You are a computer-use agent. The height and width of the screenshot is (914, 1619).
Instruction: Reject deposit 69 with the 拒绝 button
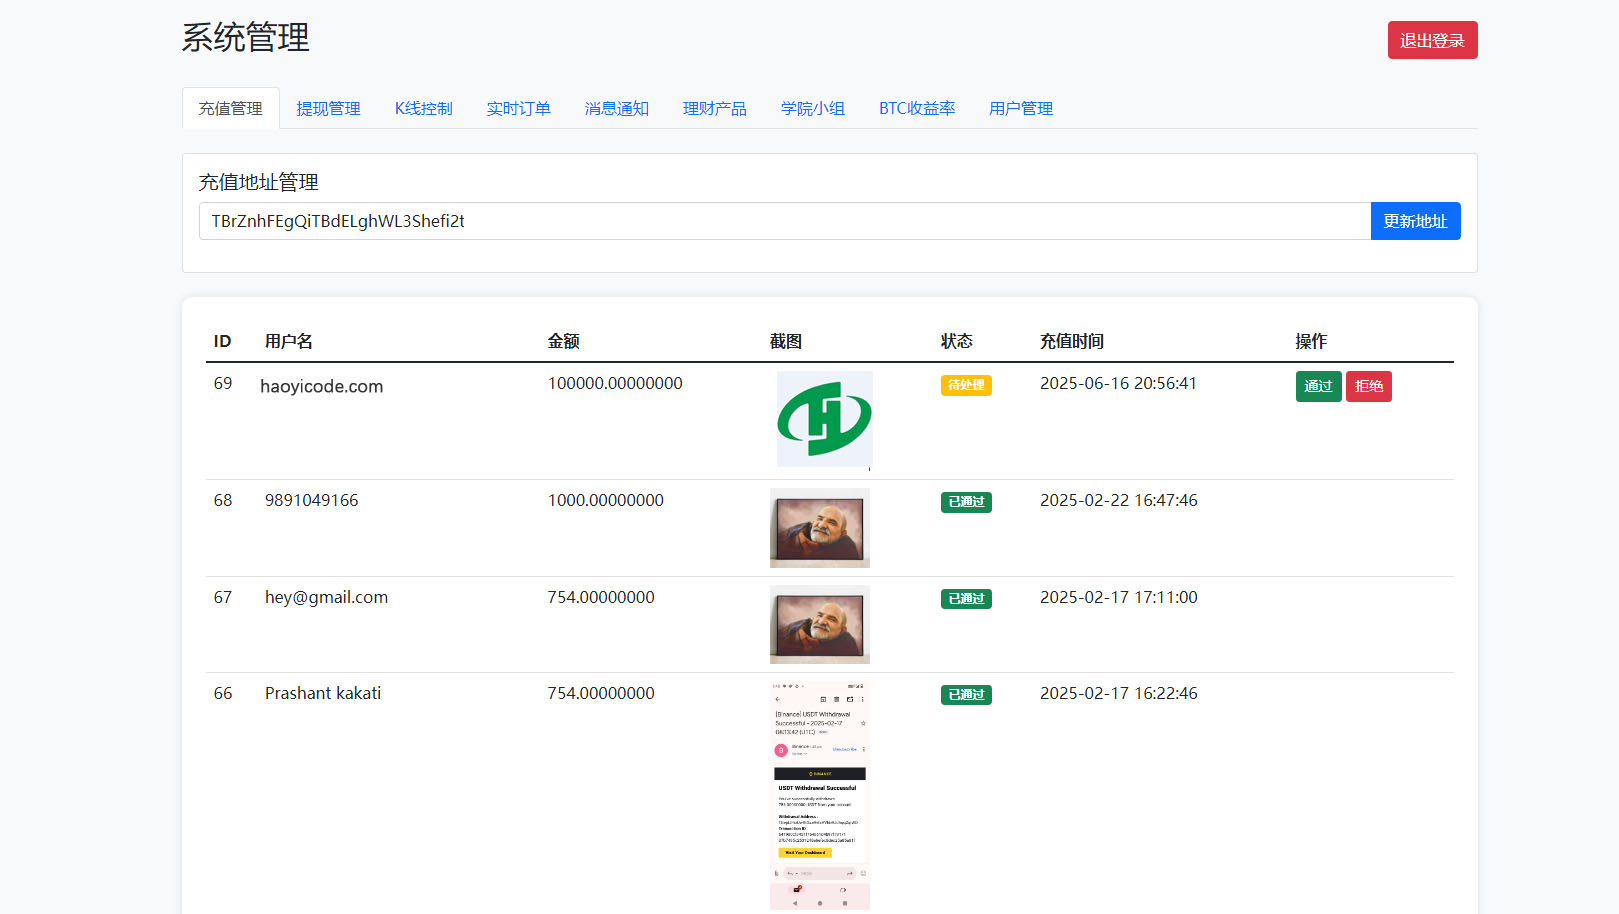[x=1368, y=386]
